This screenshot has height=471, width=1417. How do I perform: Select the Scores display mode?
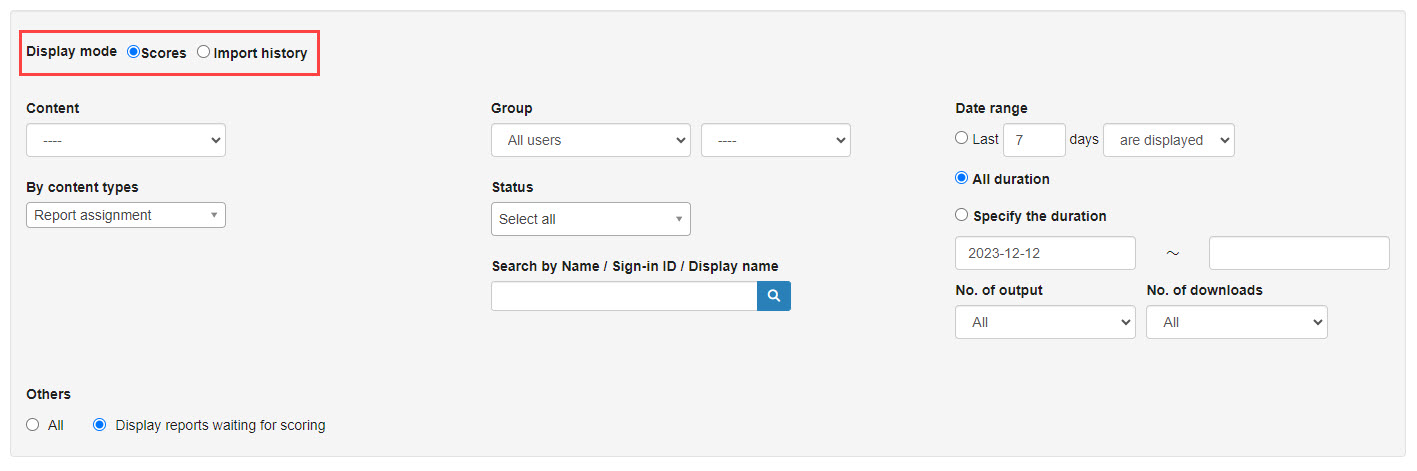(134, 52)
